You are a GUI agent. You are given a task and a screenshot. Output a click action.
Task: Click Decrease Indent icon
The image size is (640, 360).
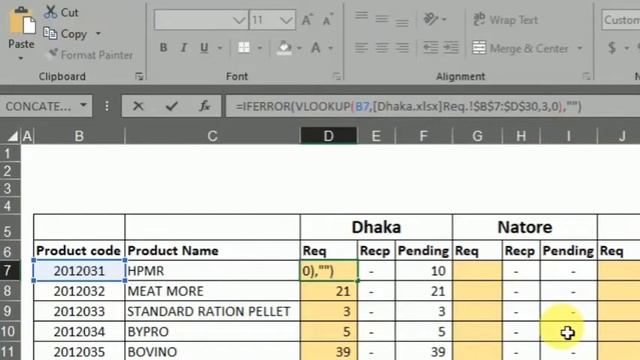point(431,48)
